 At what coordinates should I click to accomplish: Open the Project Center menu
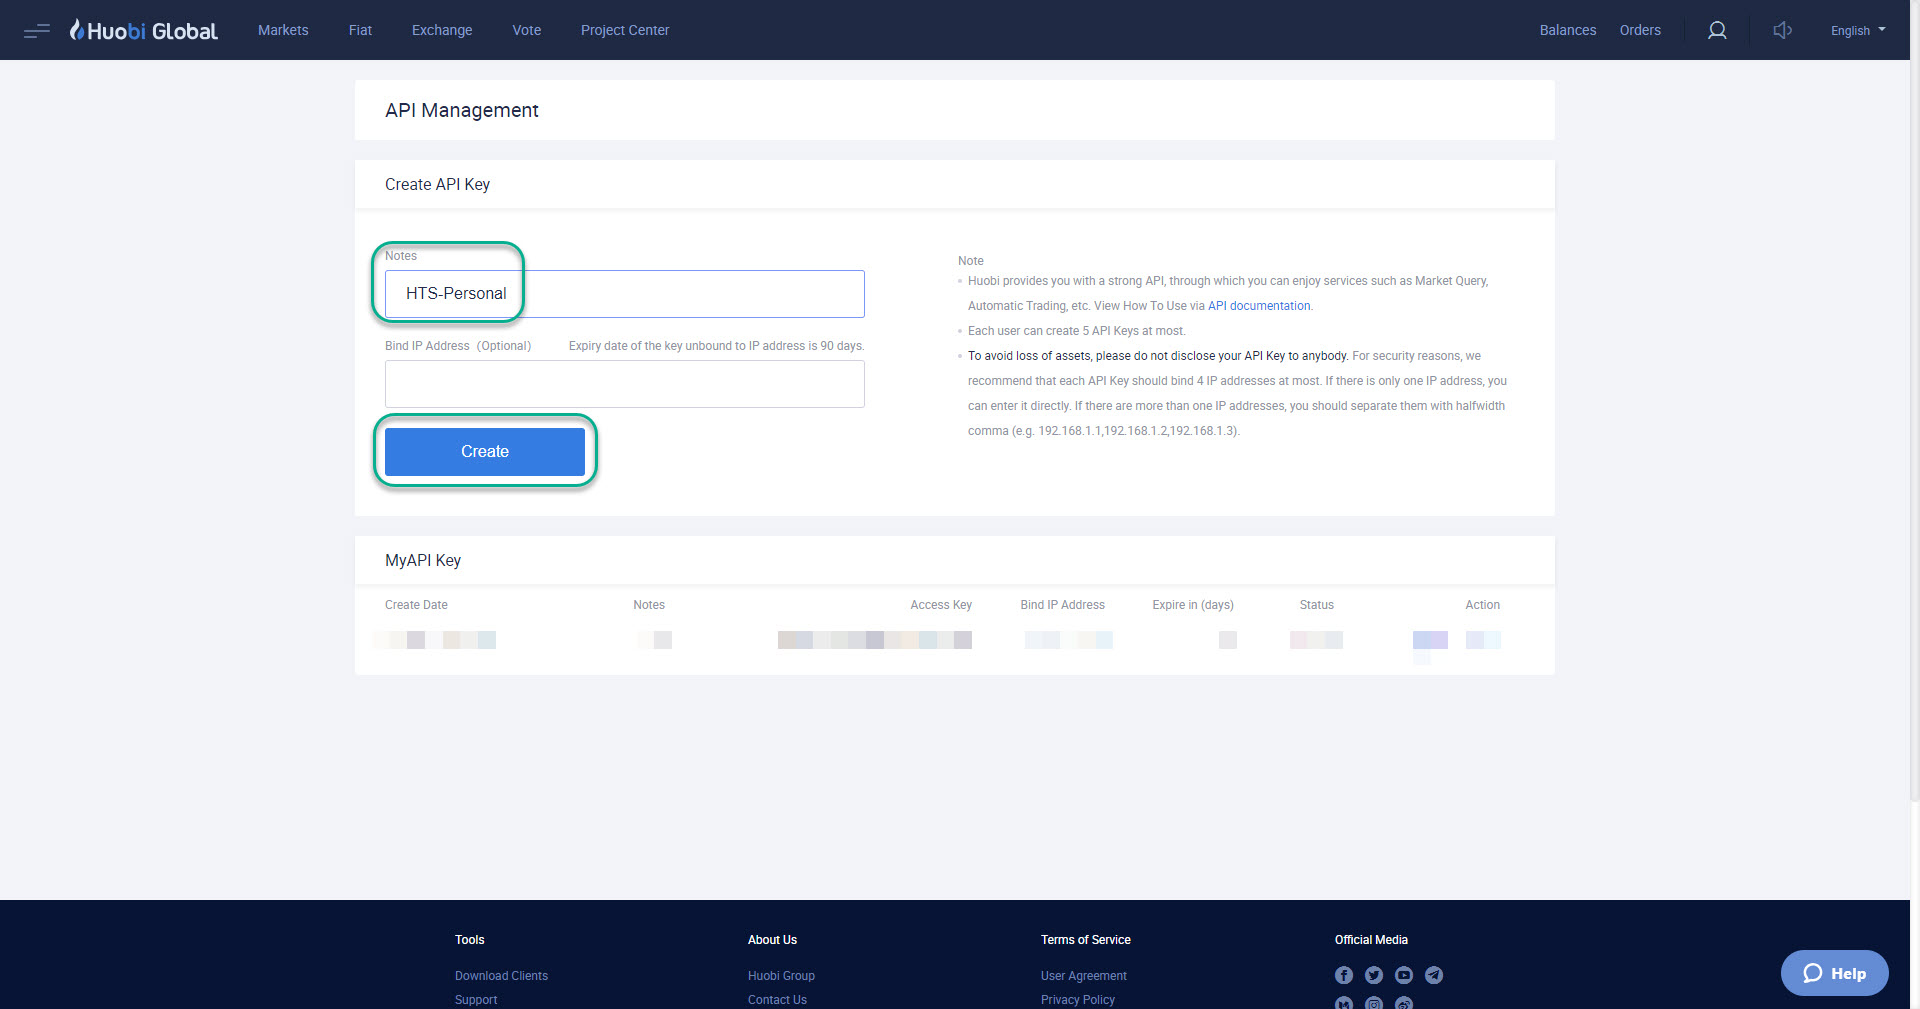pos(624,30)
